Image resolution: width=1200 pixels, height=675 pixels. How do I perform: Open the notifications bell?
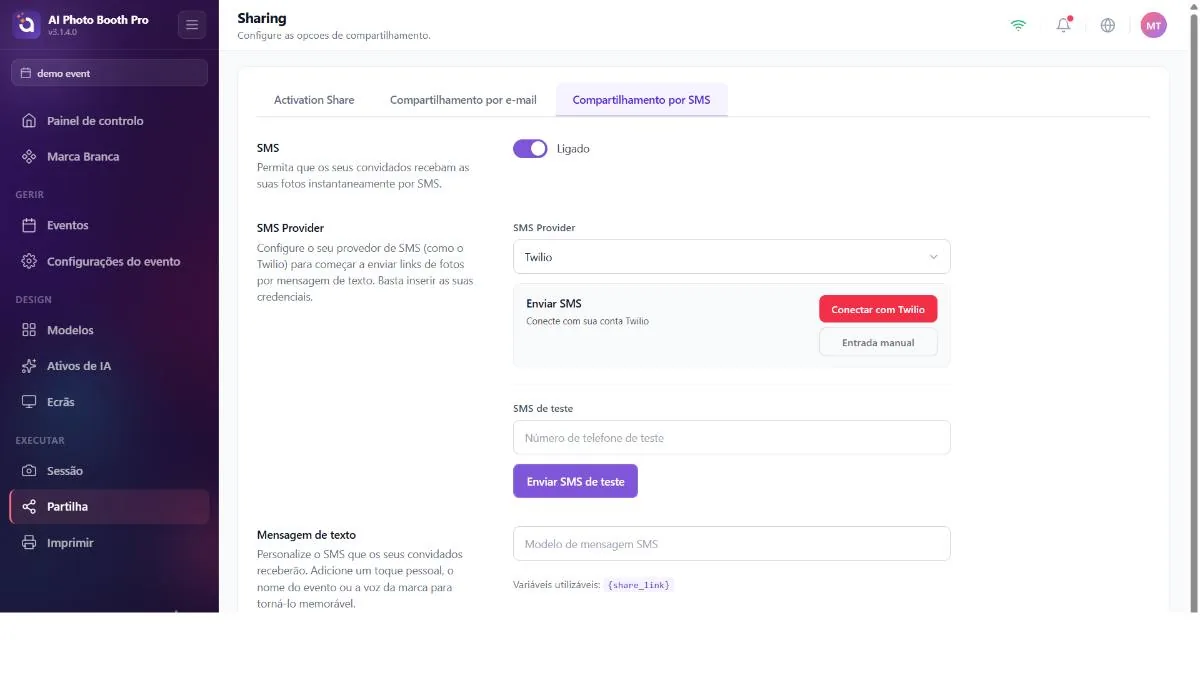[x=1063, y=25]
